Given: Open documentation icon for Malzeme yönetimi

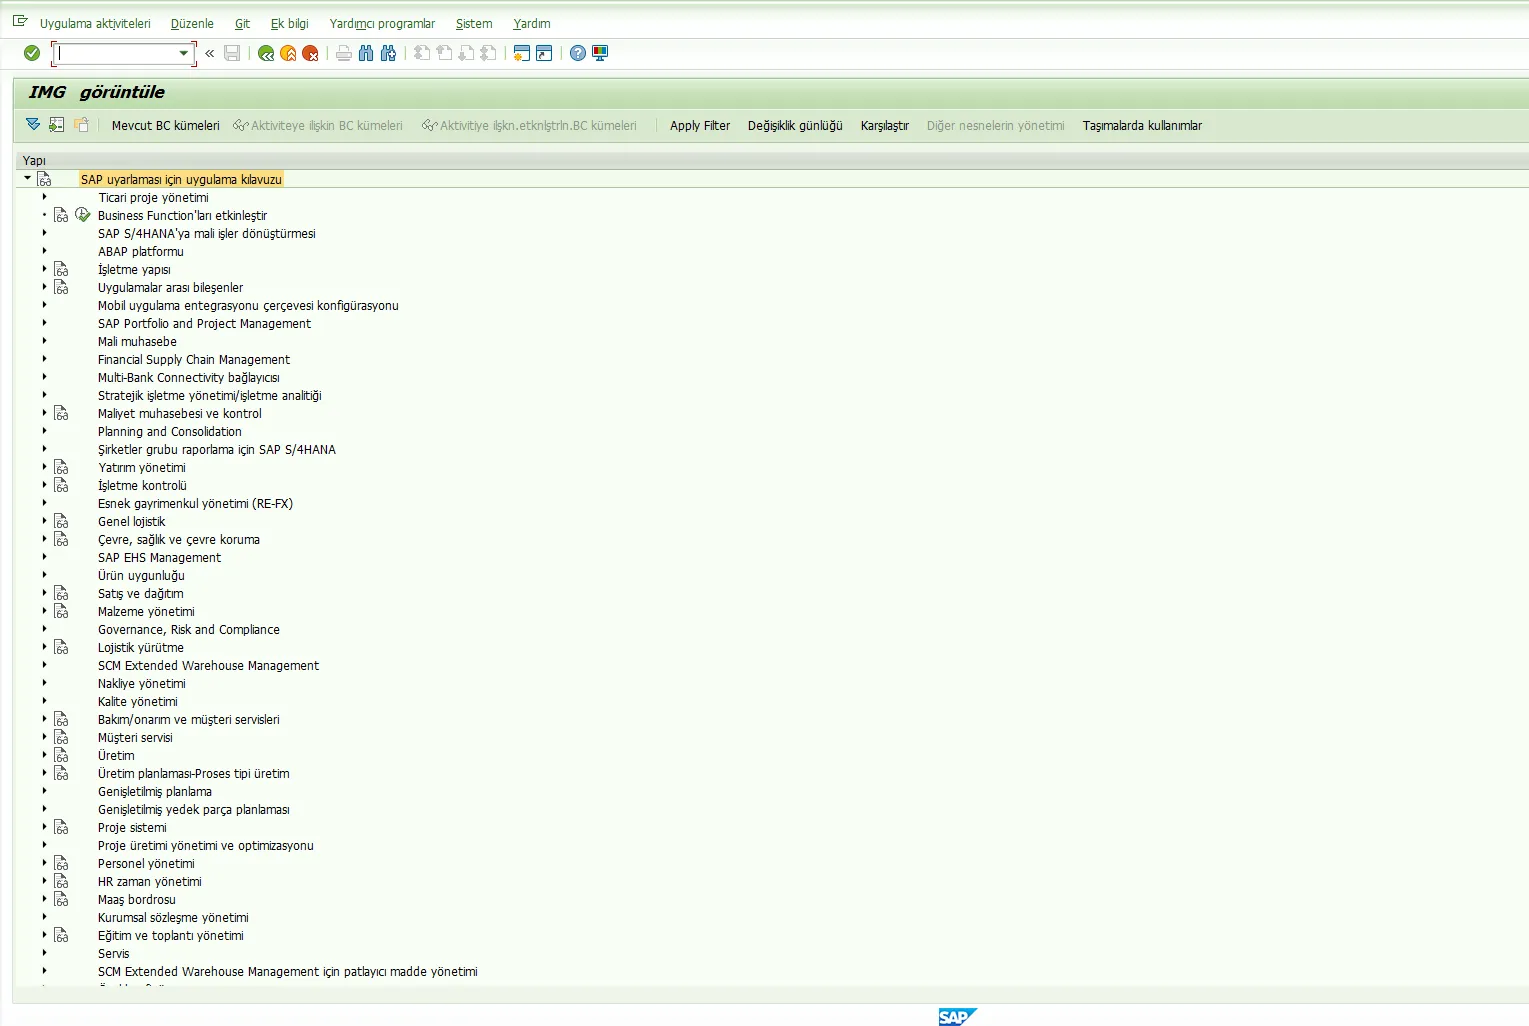Looking at the screenshot, I should click(61, 611).
